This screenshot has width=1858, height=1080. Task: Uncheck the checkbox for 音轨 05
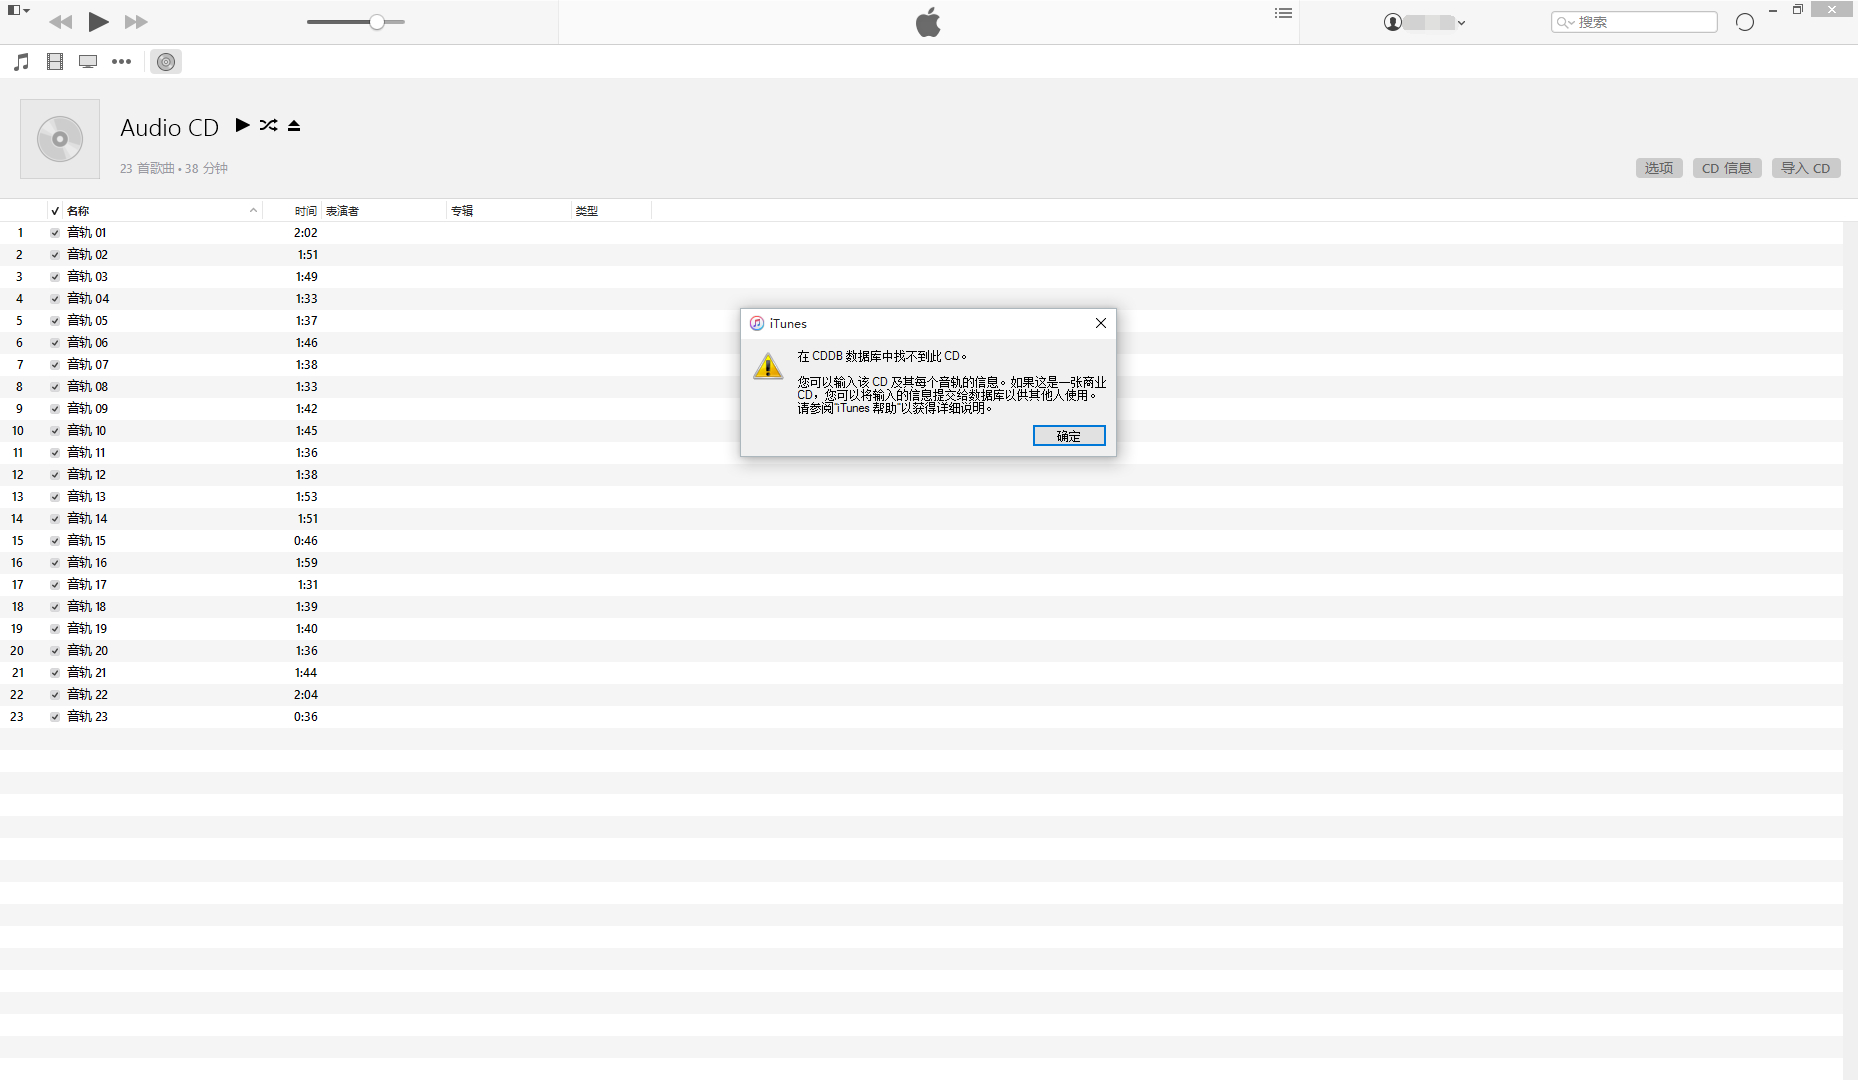click(x=55, y=321)
